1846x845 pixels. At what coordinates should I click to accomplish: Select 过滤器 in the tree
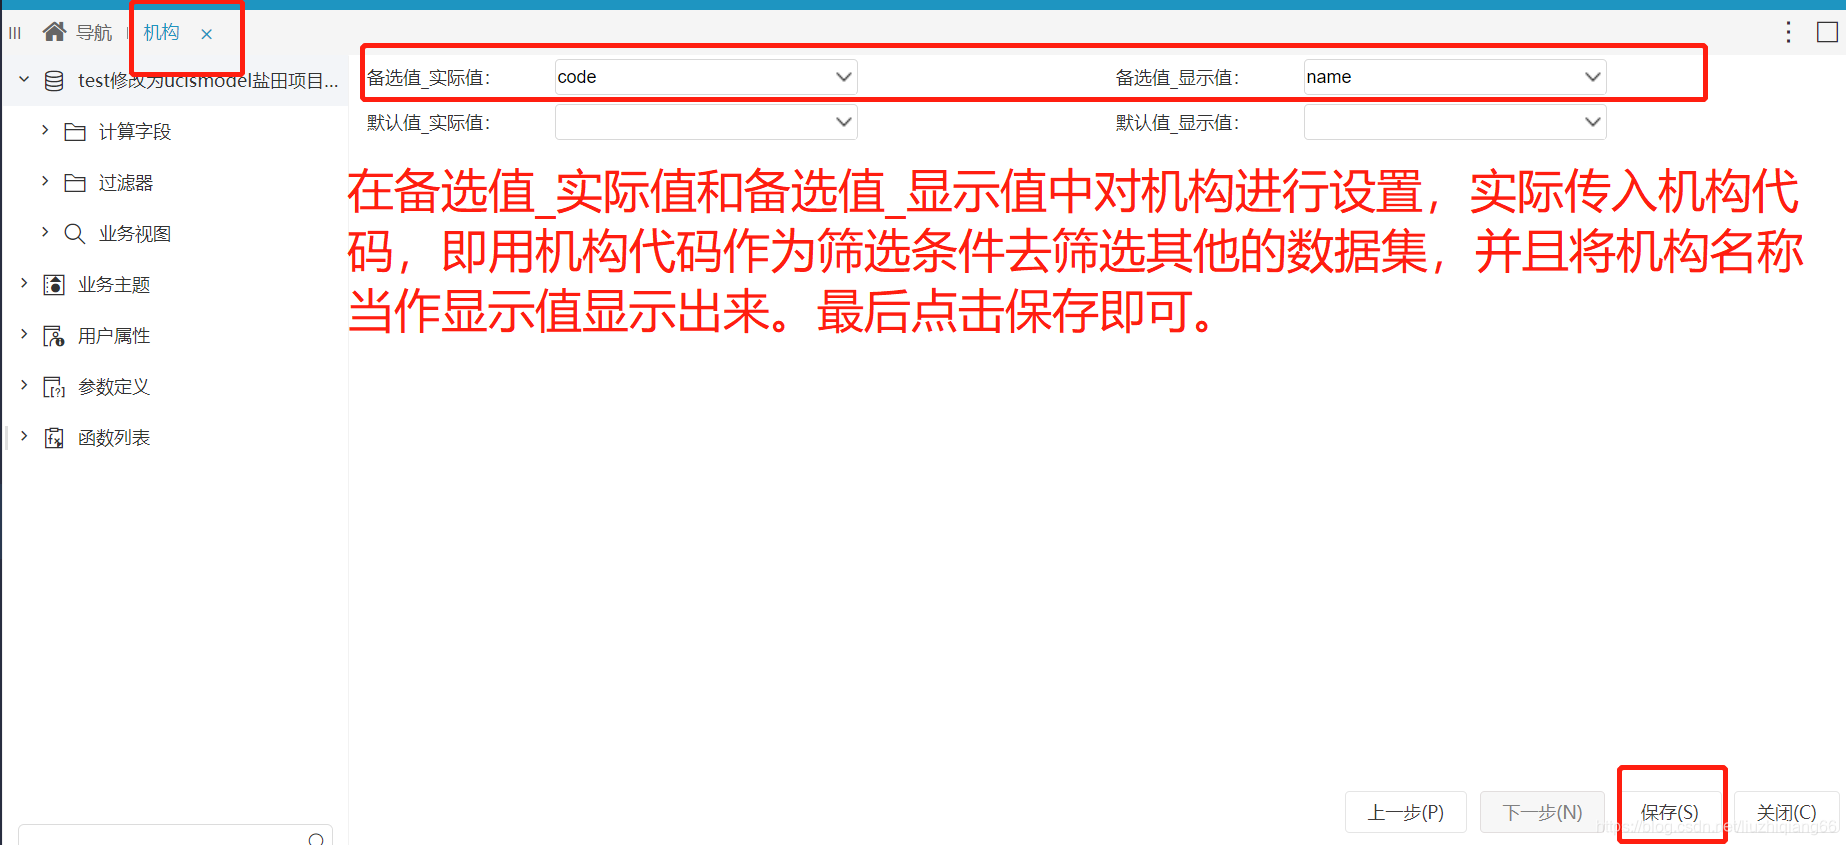[x=126, y=182]
